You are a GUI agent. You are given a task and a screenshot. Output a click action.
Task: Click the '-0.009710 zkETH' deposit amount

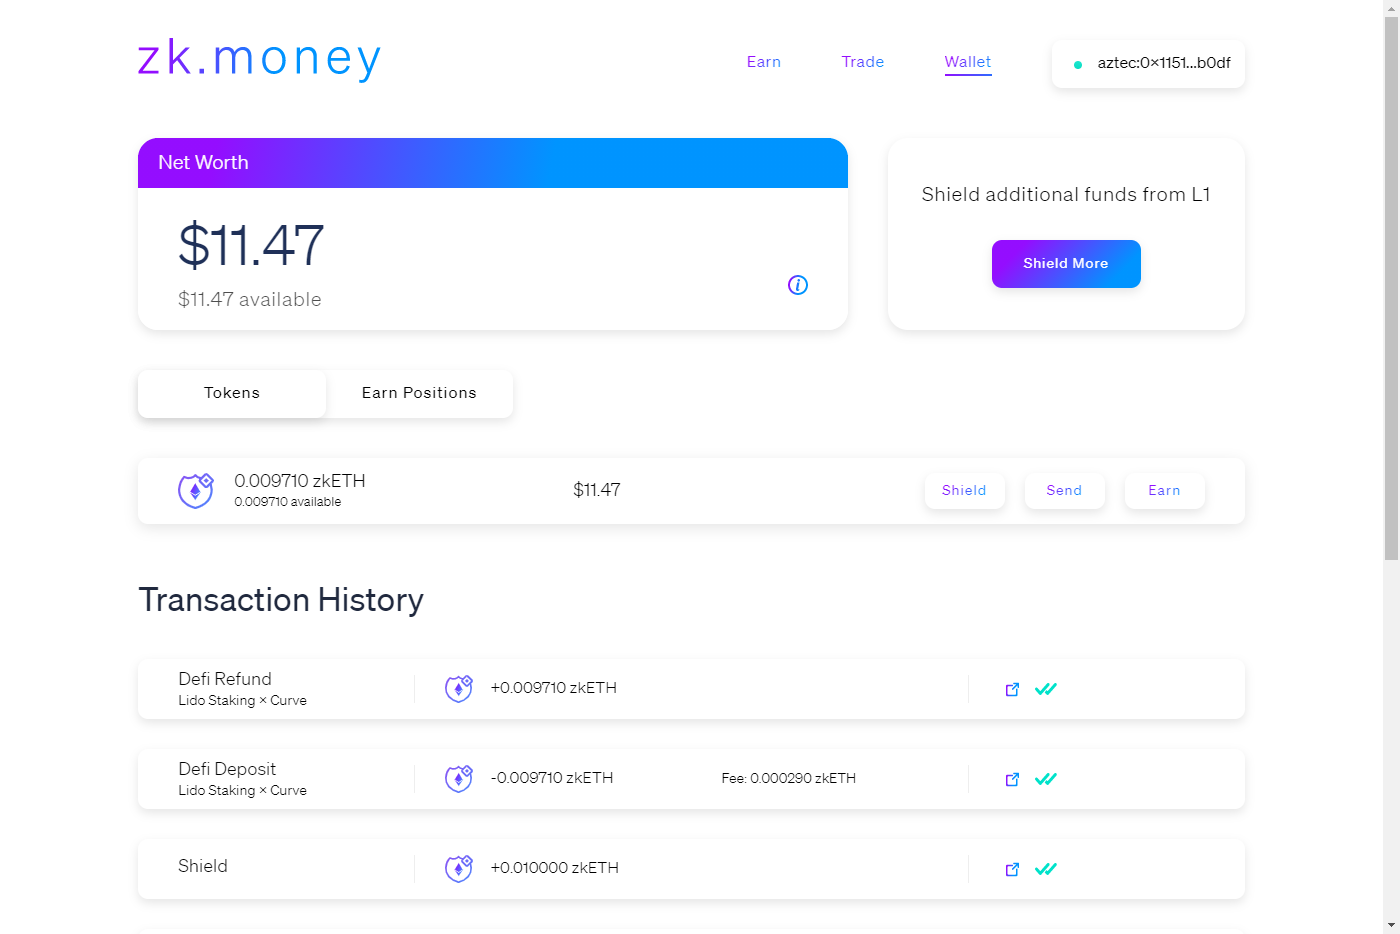pyautogui.click(x=552, y=778)
